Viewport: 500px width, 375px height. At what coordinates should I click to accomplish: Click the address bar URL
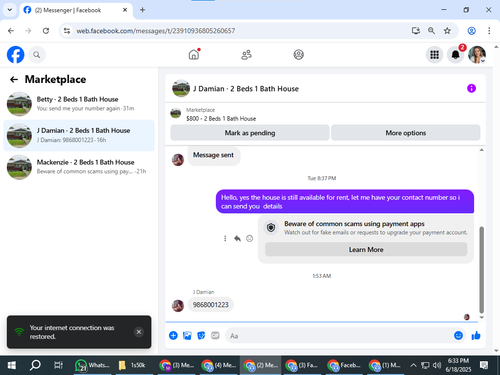[x=156, y=31]
